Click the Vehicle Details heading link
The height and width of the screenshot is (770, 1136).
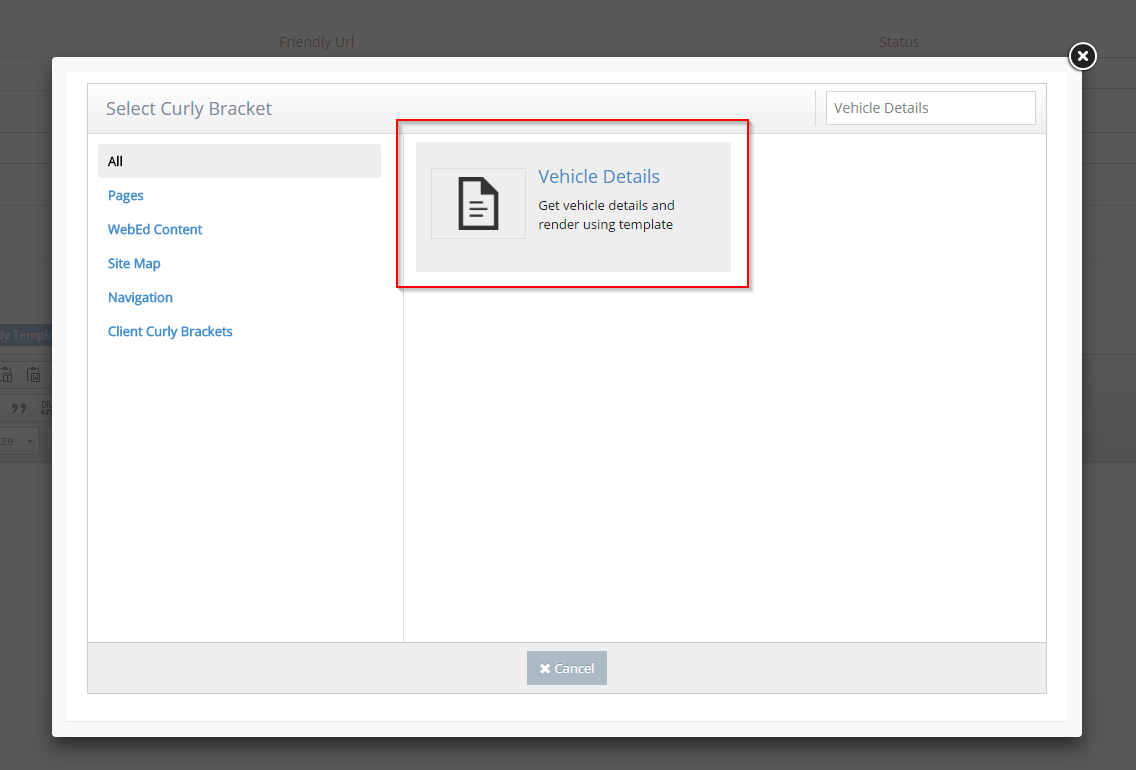[598, 176]
